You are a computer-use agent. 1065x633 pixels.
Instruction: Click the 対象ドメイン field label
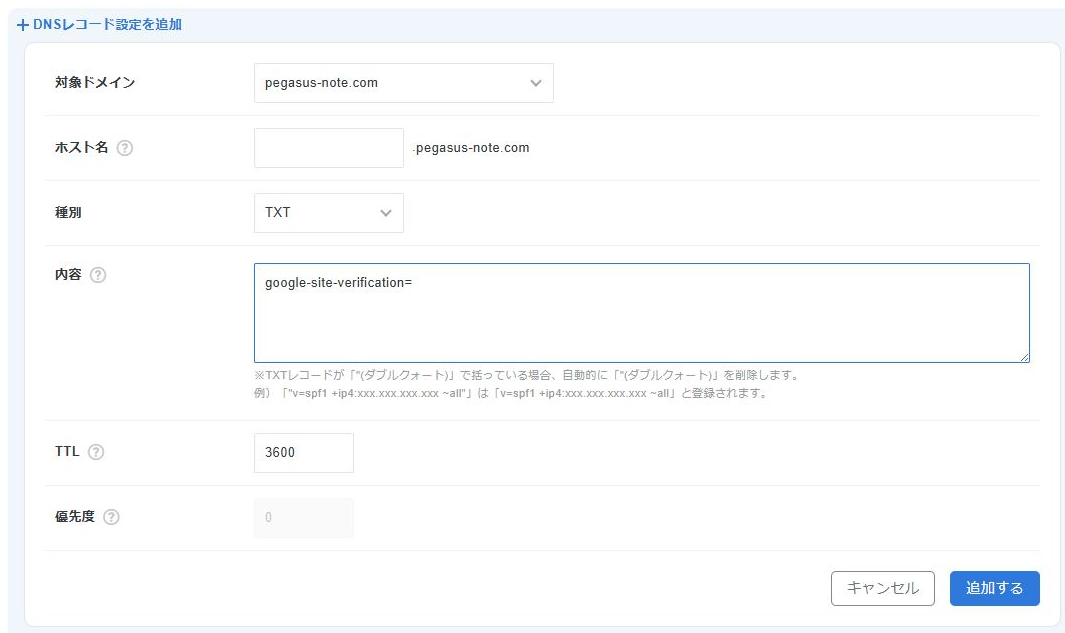pos(95,83)
